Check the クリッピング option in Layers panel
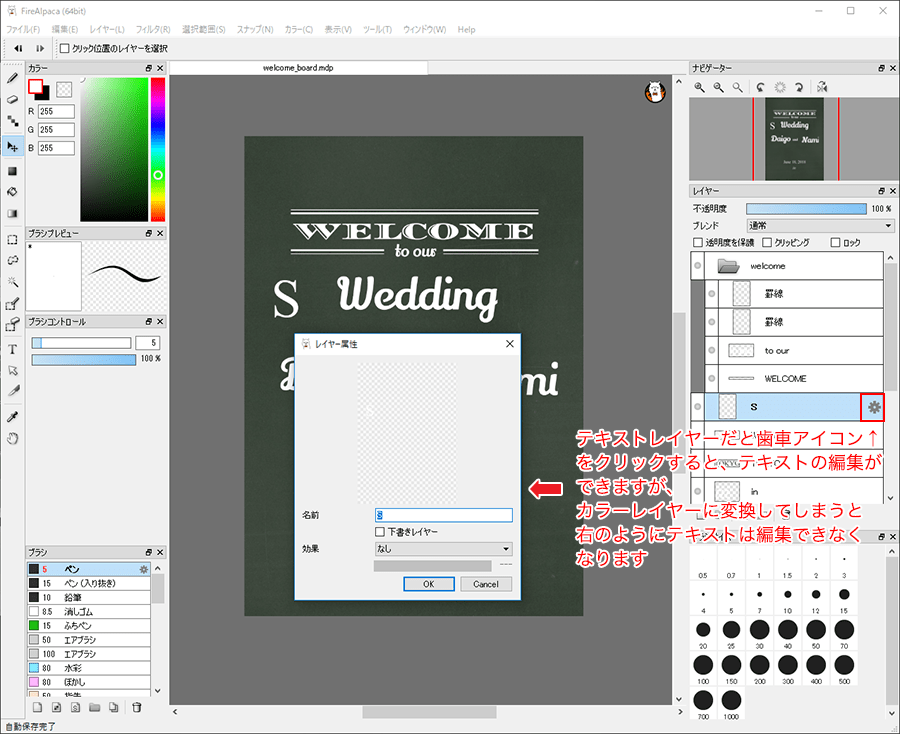 [766, 243]
